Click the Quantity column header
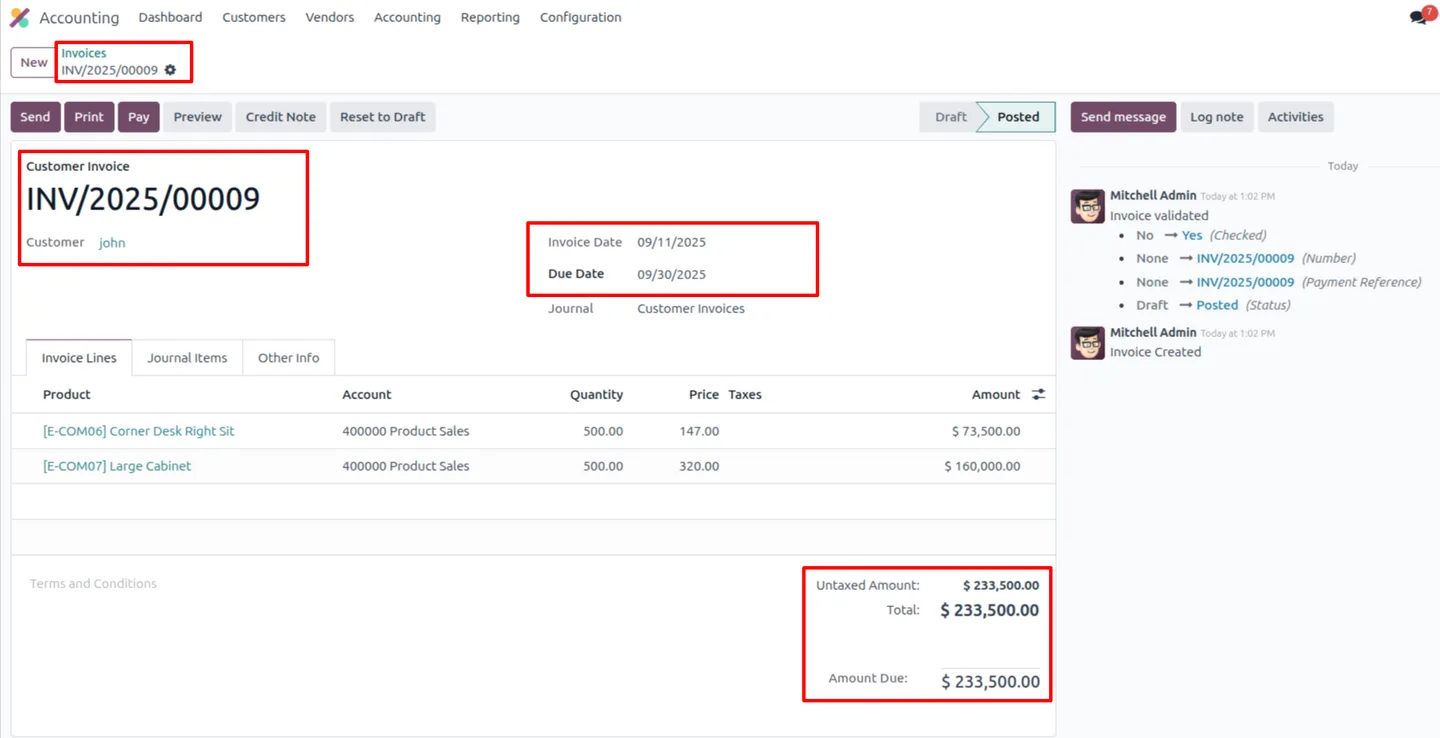This screenshot has height=738, width=1440. 597,395
